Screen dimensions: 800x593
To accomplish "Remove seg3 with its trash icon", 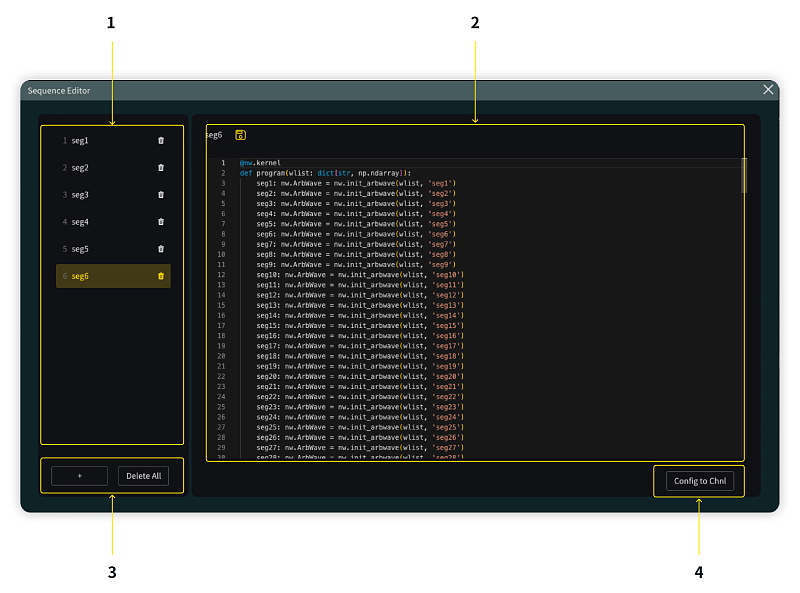I will pos(161,195).
